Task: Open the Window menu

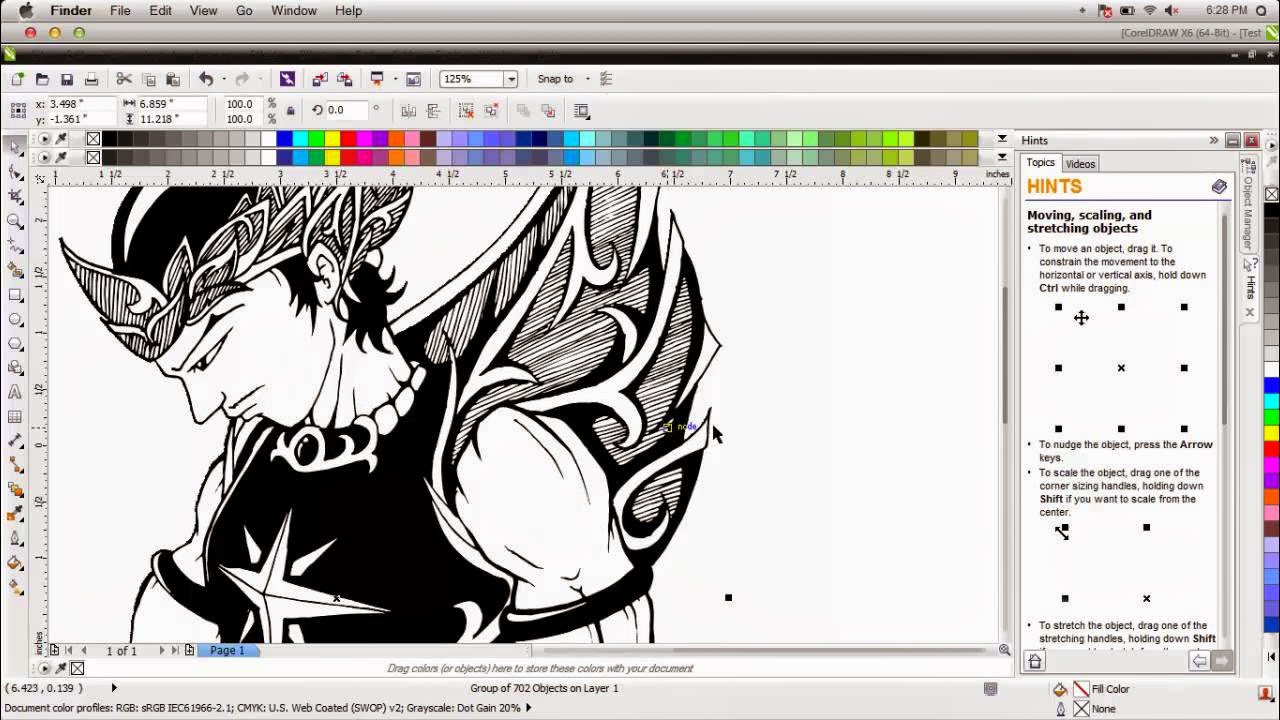Action: click(293, 10)
